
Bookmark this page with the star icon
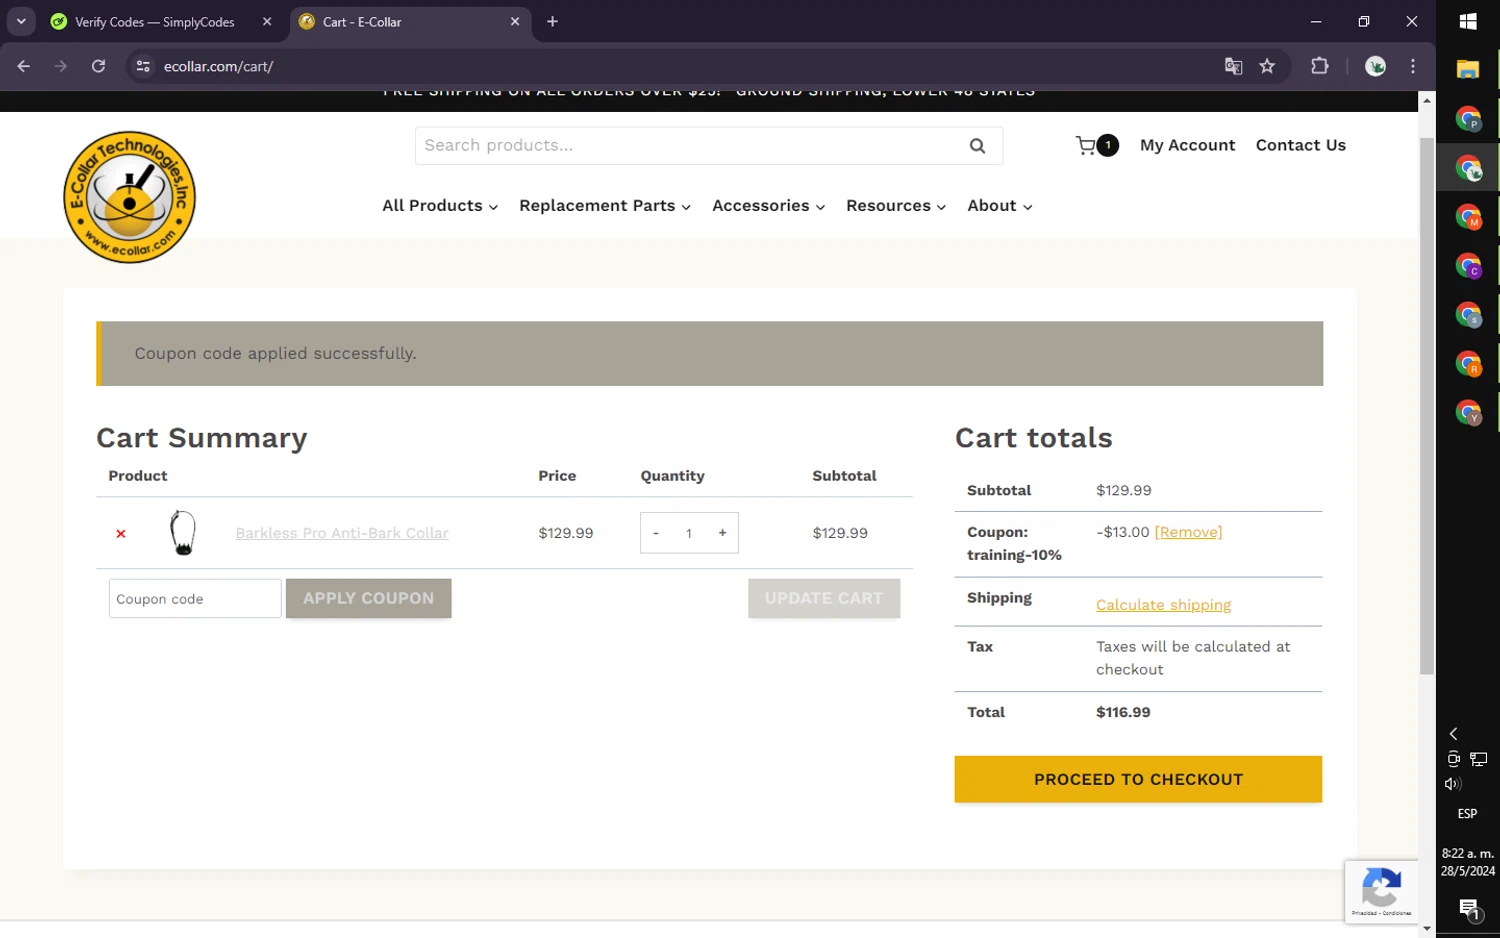pos(1267,66)
